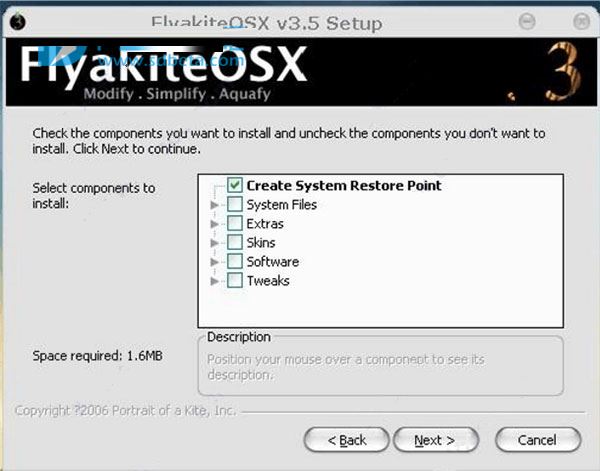The image size is (600, 471).
Task: Uncheck Create System Restore Point
Action: (235, 185)
